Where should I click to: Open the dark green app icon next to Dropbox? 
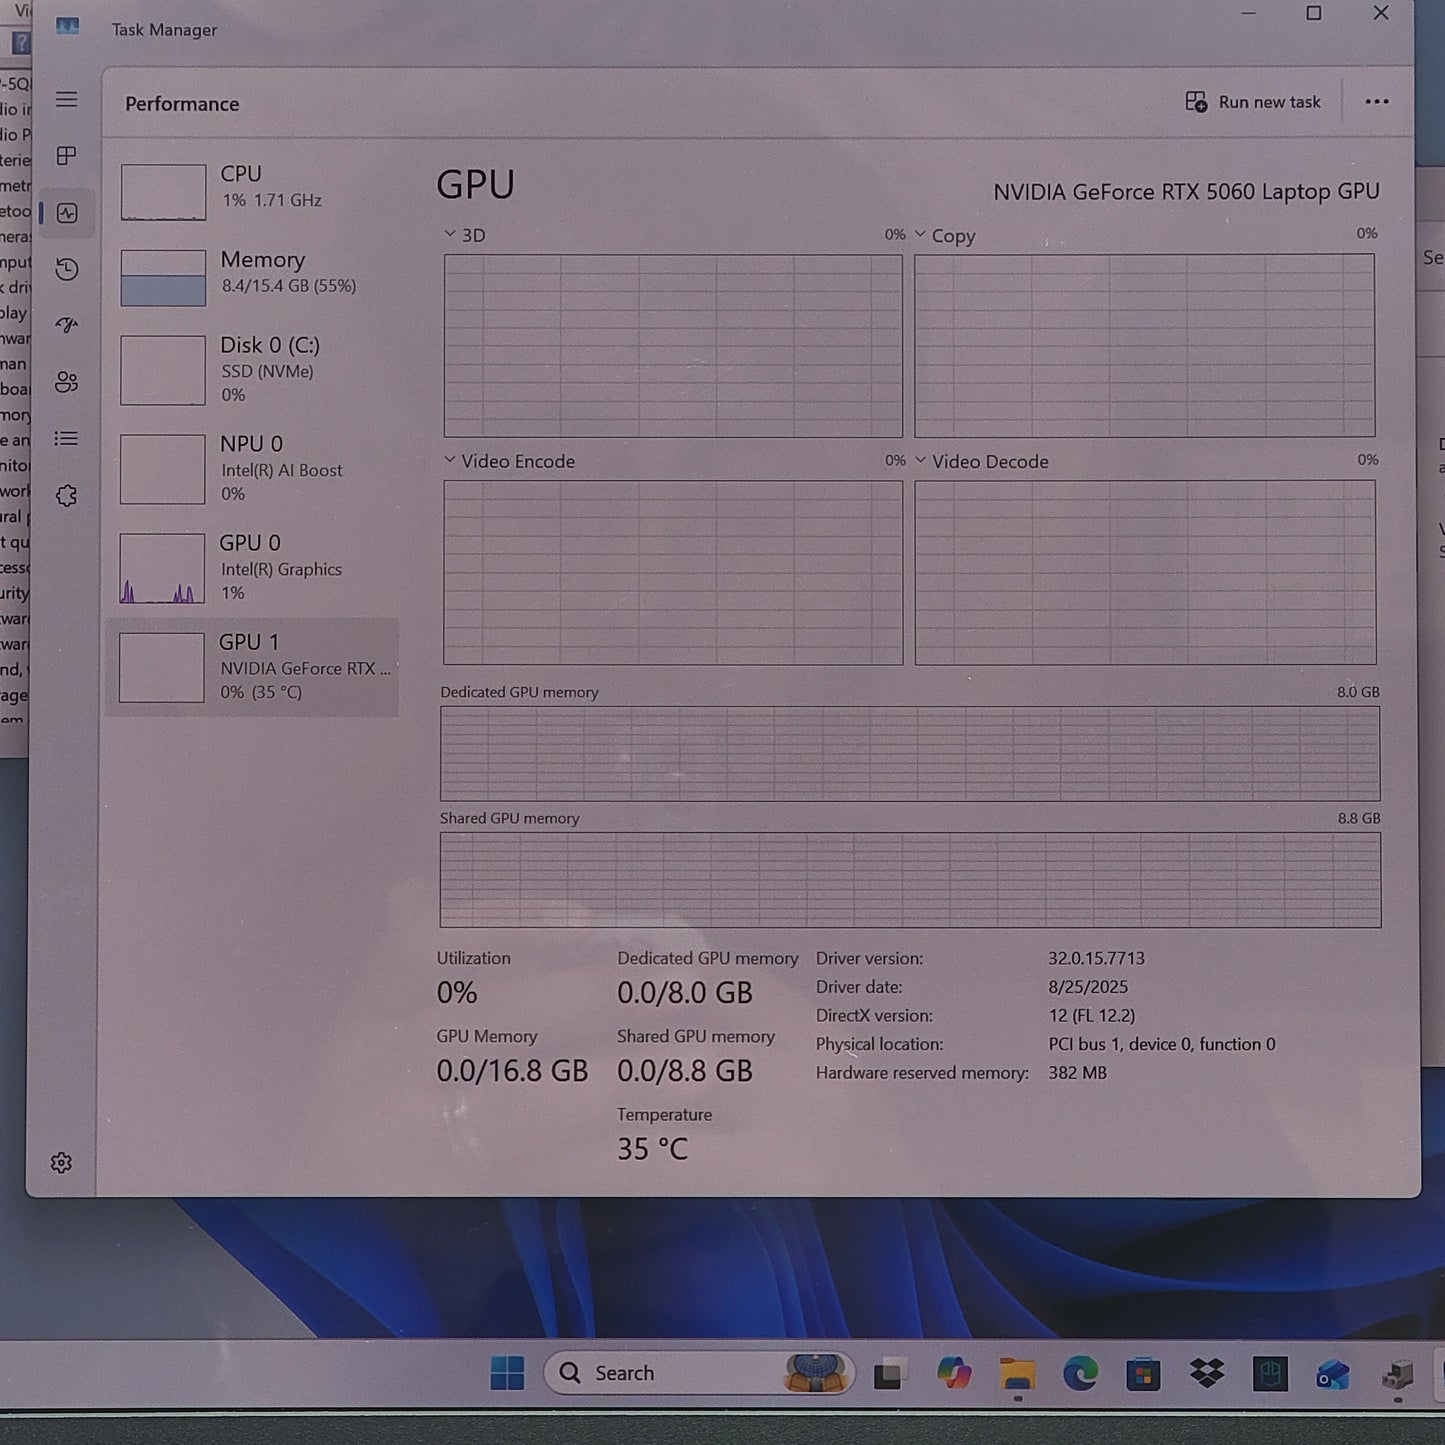(1270, 1374)
